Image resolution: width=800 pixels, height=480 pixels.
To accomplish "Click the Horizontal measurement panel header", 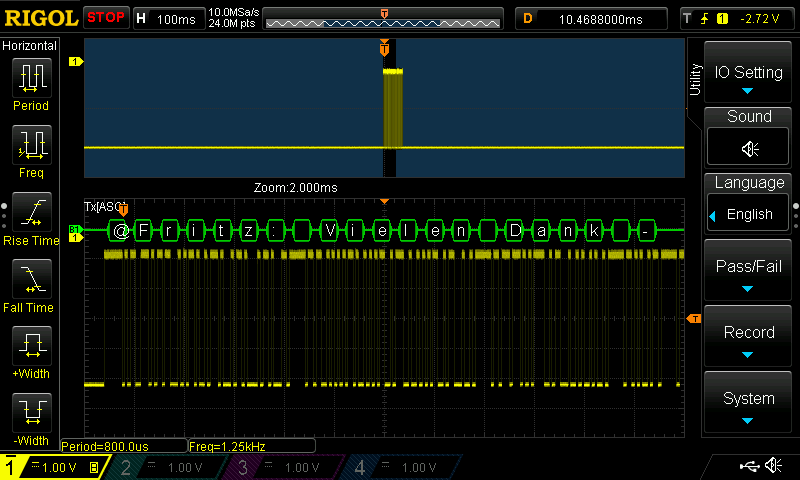I will pos(30,45).
